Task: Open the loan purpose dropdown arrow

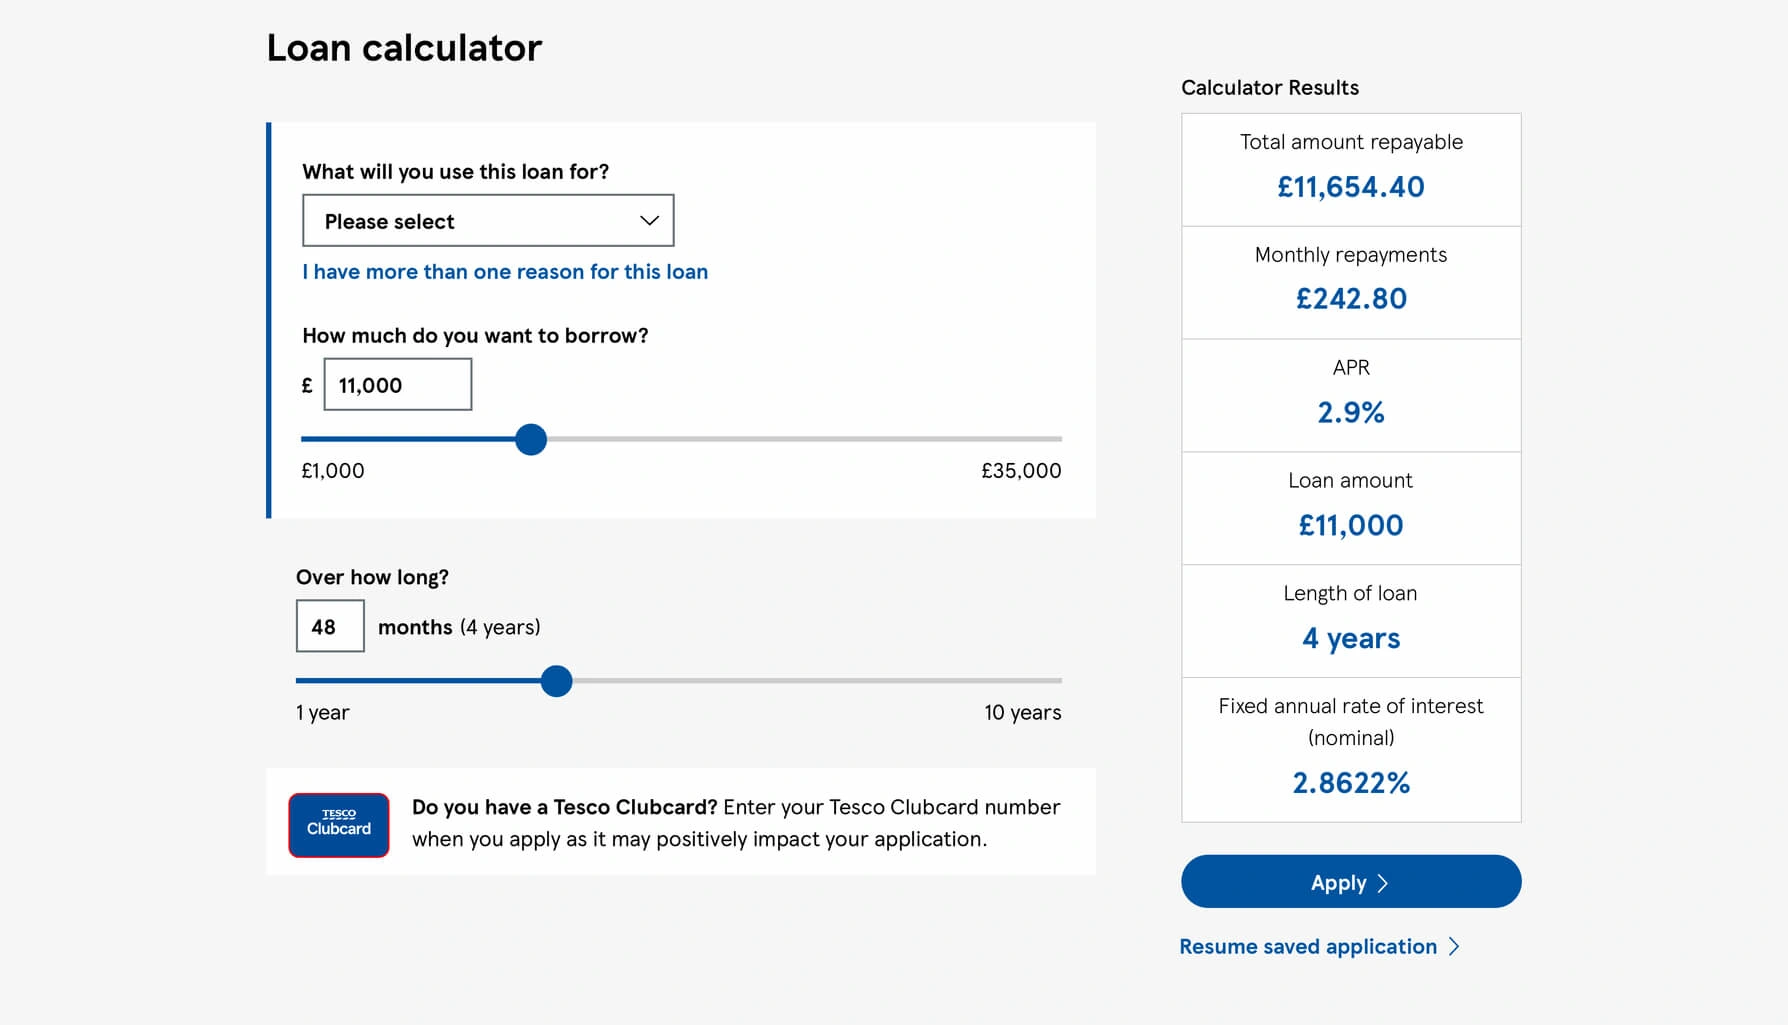Action: [649, 221]
